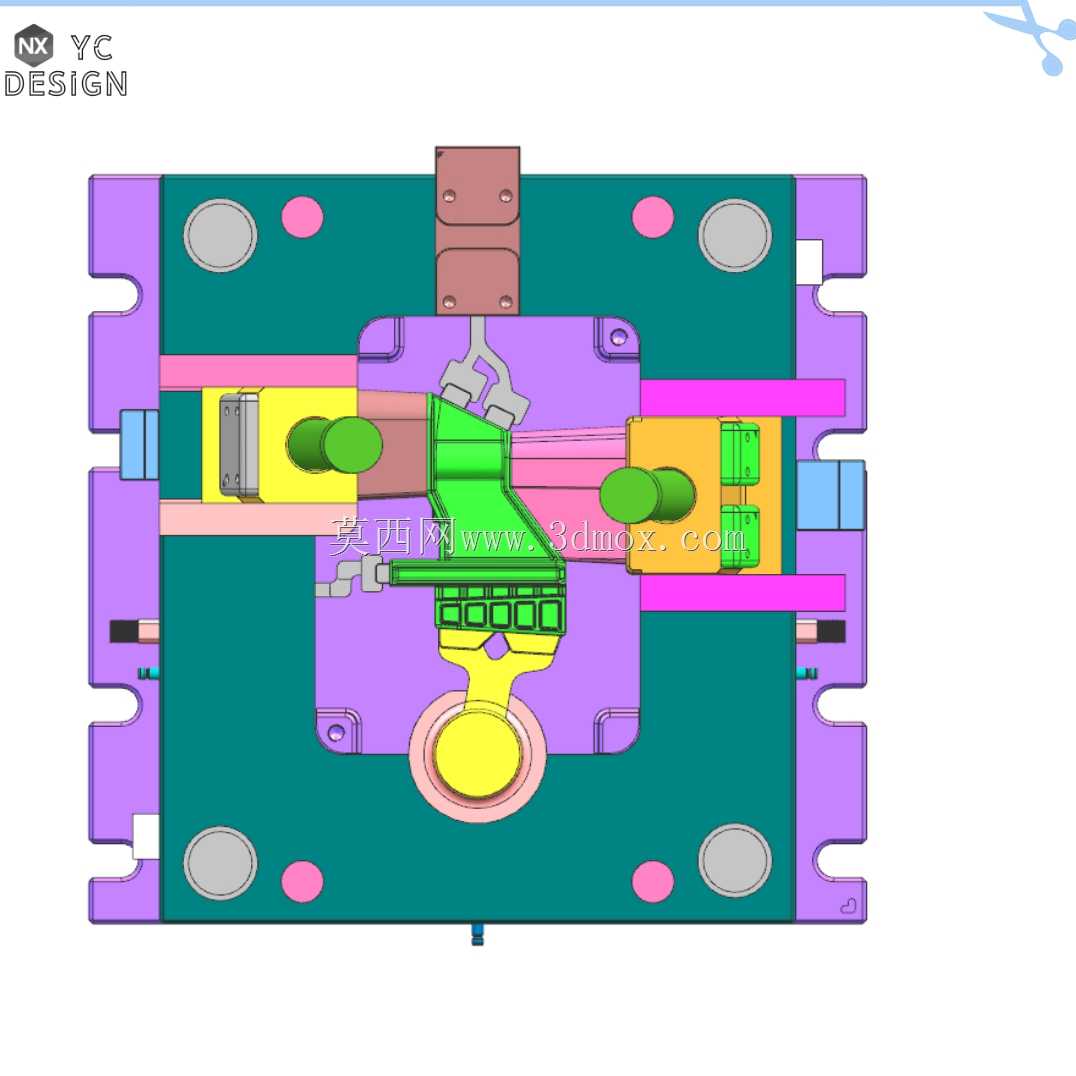Select the blue block on left plate edge
This screenshot has width=1076, height=1076.
coord(139,445)
